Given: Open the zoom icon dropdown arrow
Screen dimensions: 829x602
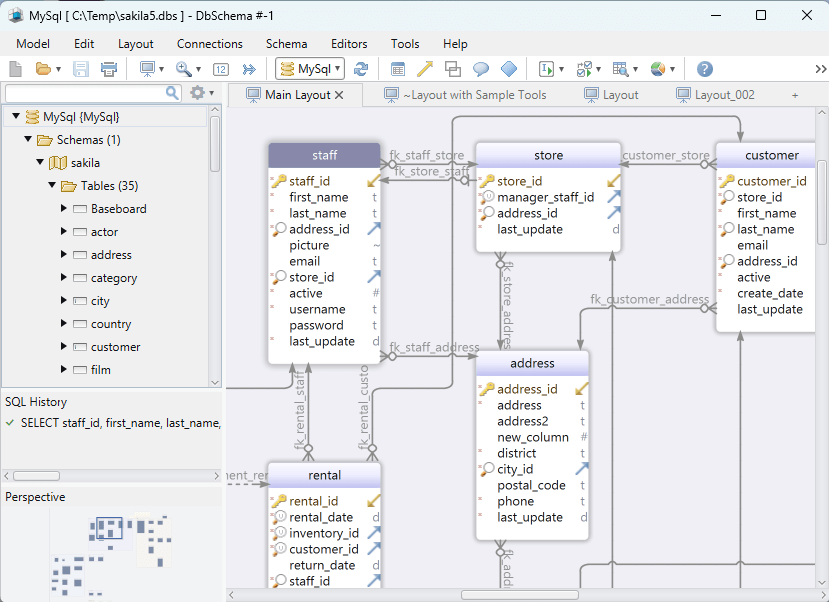Looking at the screenshot, I should (198, 69).
